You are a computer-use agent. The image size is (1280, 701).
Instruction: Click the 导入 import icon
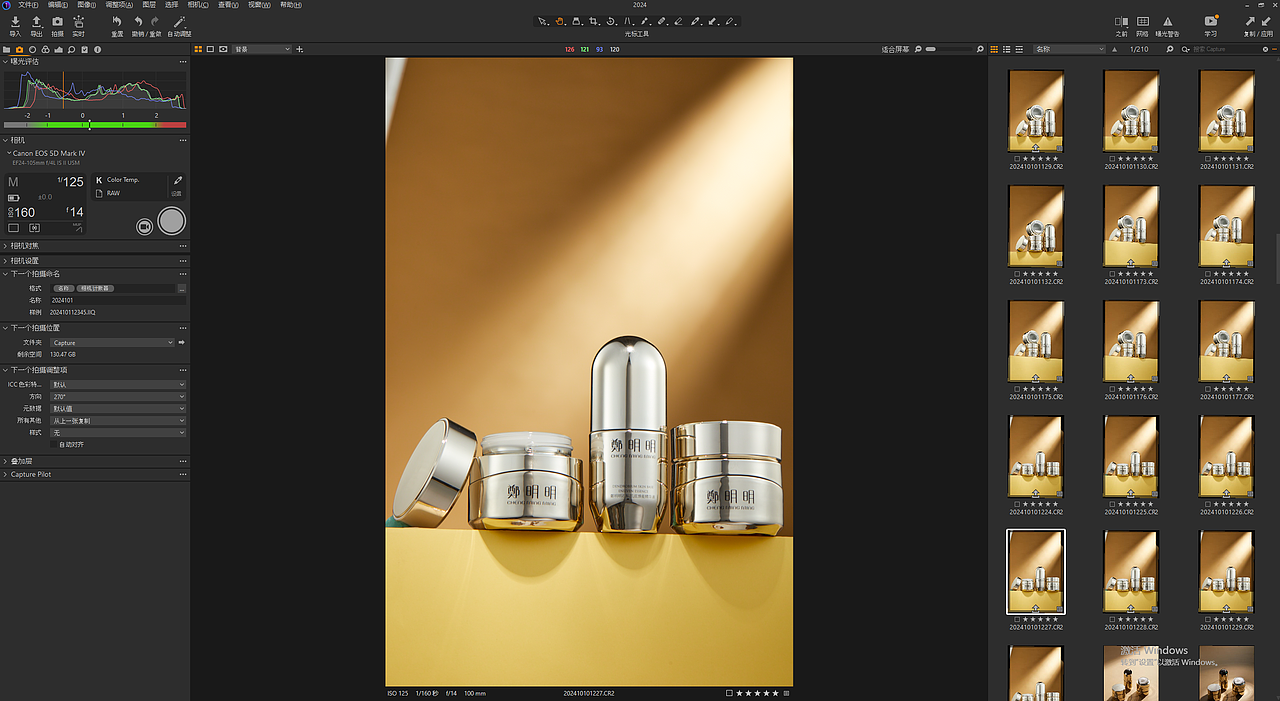click(15, 21)
